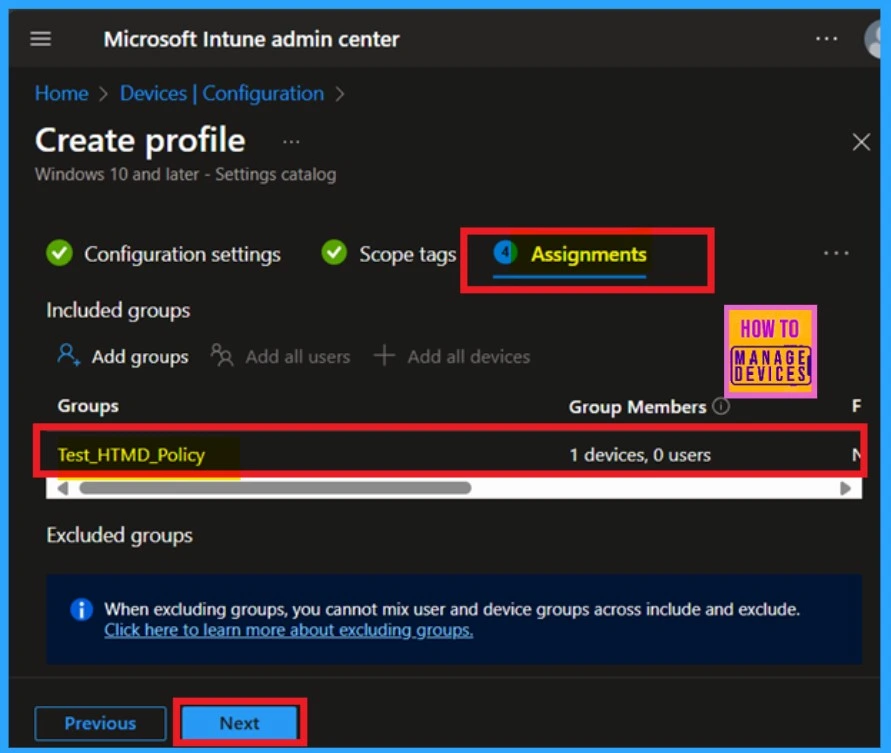Click the Add groups icon
Image resolution: width=891 pixels, height=753 pixels.
tap(68, 356)
